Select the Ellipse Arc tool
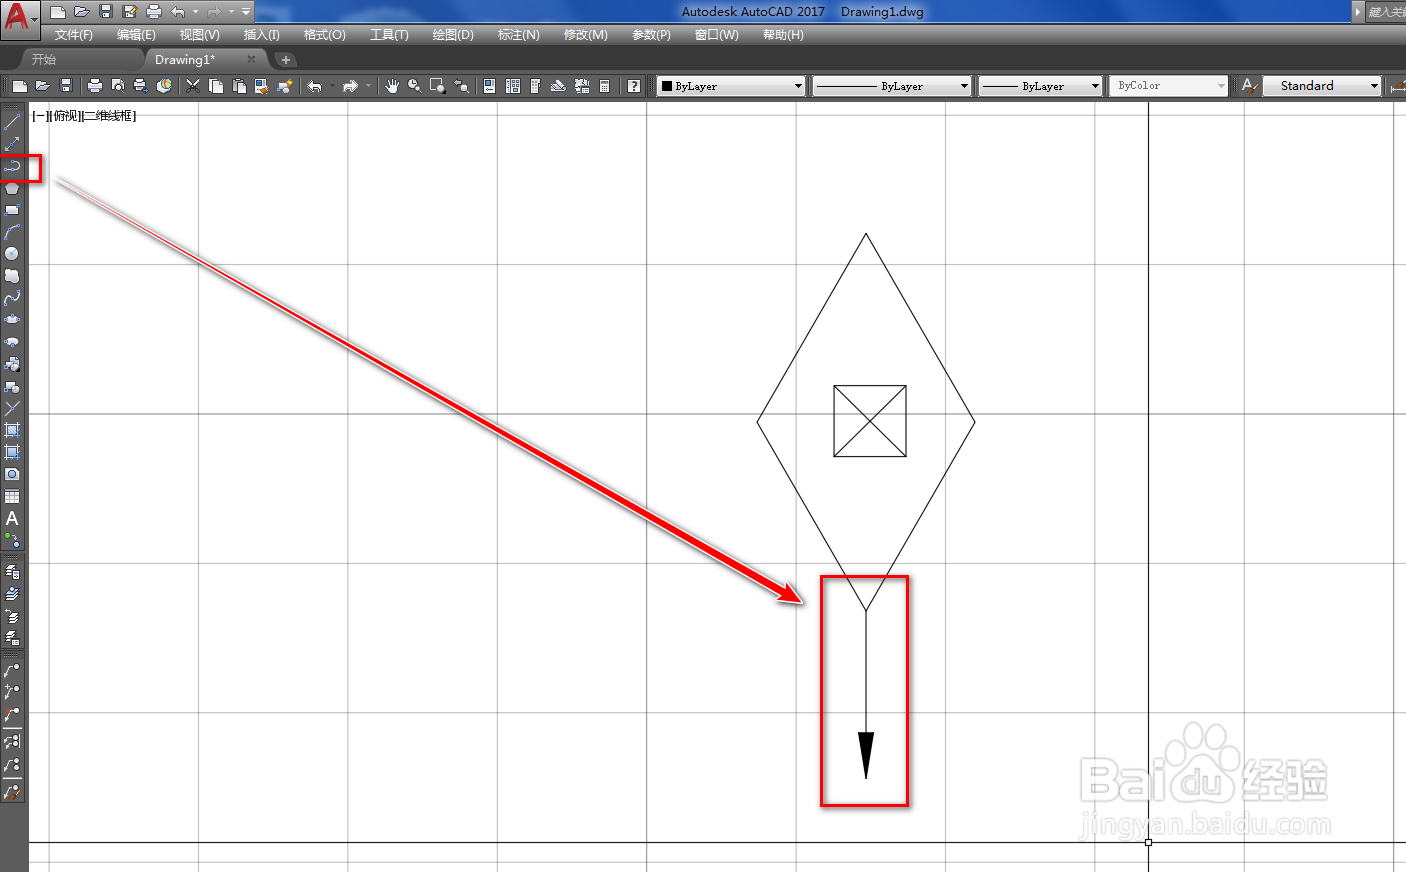 coord(12,342)
